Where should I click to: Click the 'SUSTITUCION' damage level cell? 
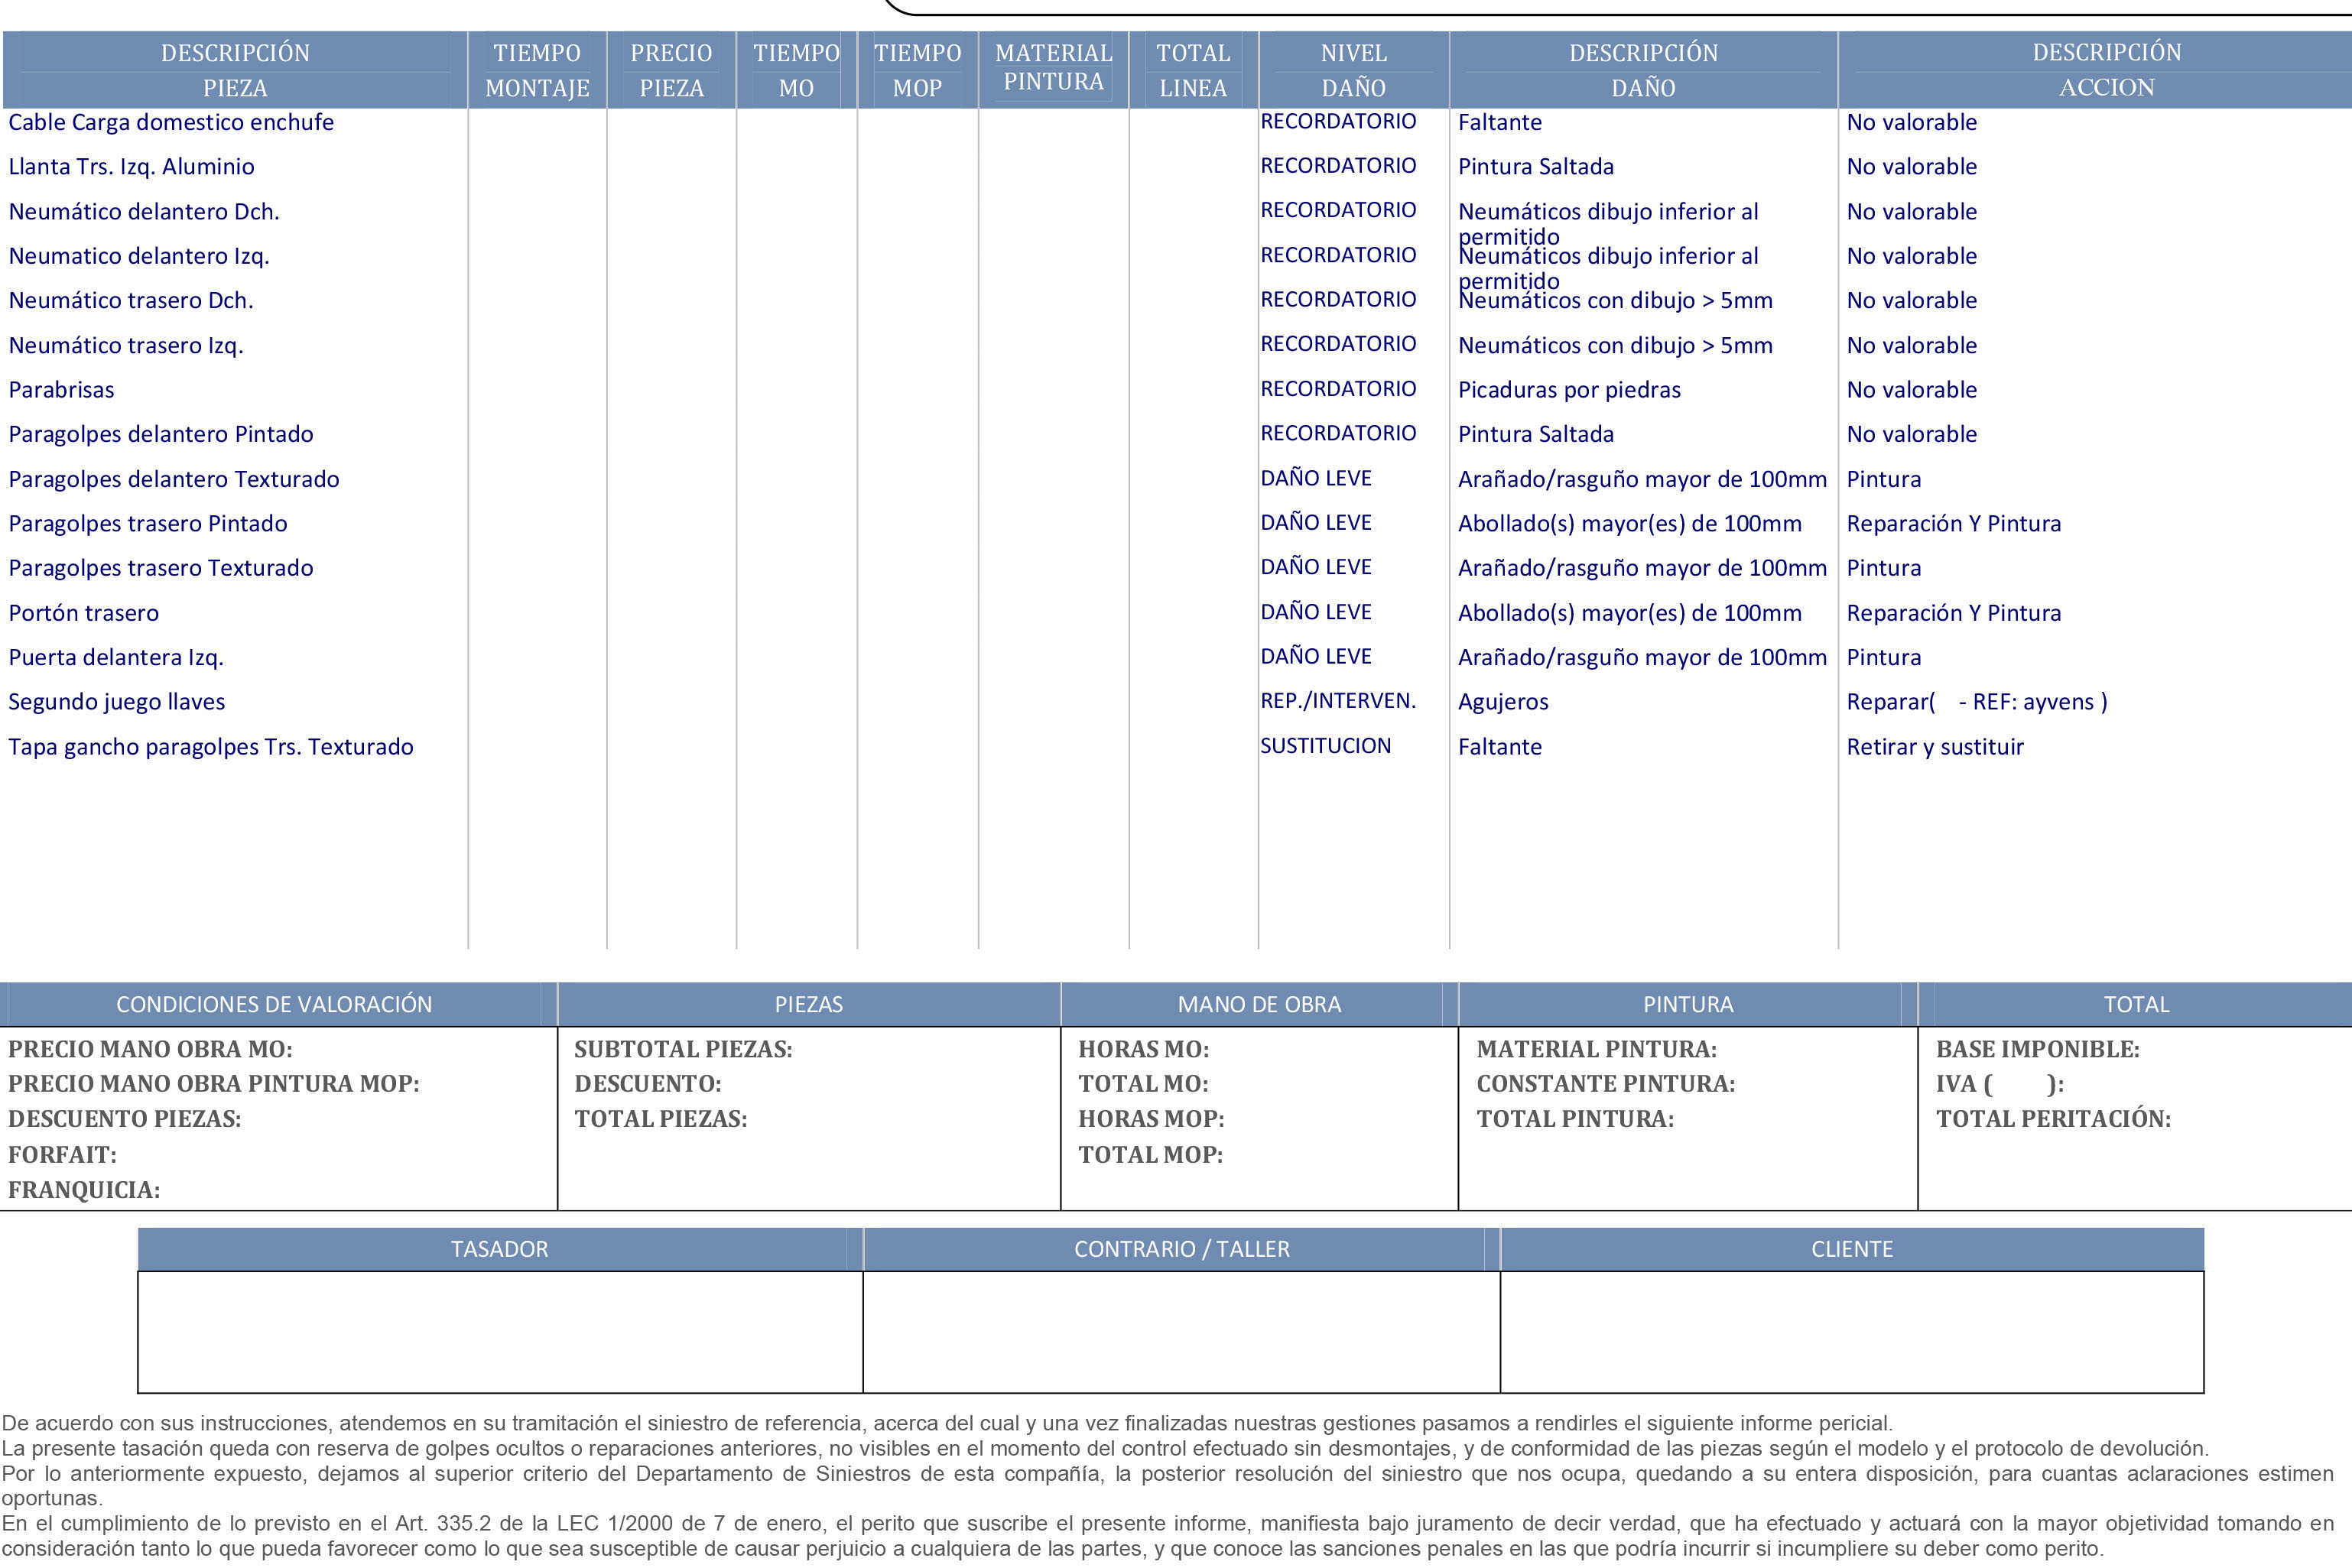[1325, 746]
